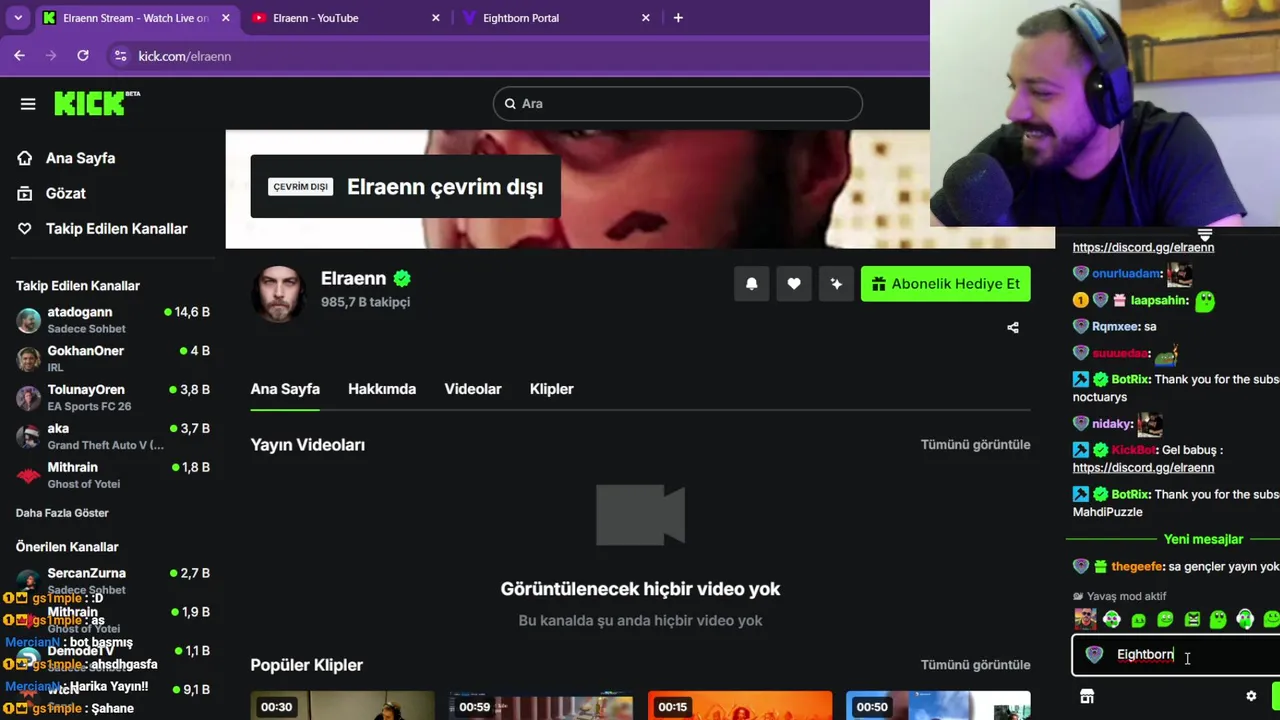Screen dimensions: 1280x720
Task: Open atadogann channel in sidebar
Action: pyautogui.click(x=113, y=320)
